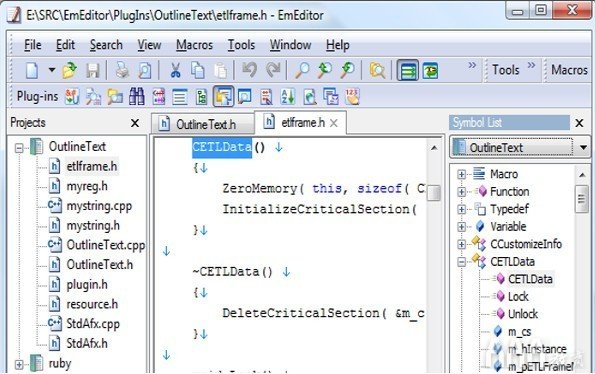Open the Macros menu
Image resolution: width=595 pixels, height=374 pixels.
coord(194,45)
